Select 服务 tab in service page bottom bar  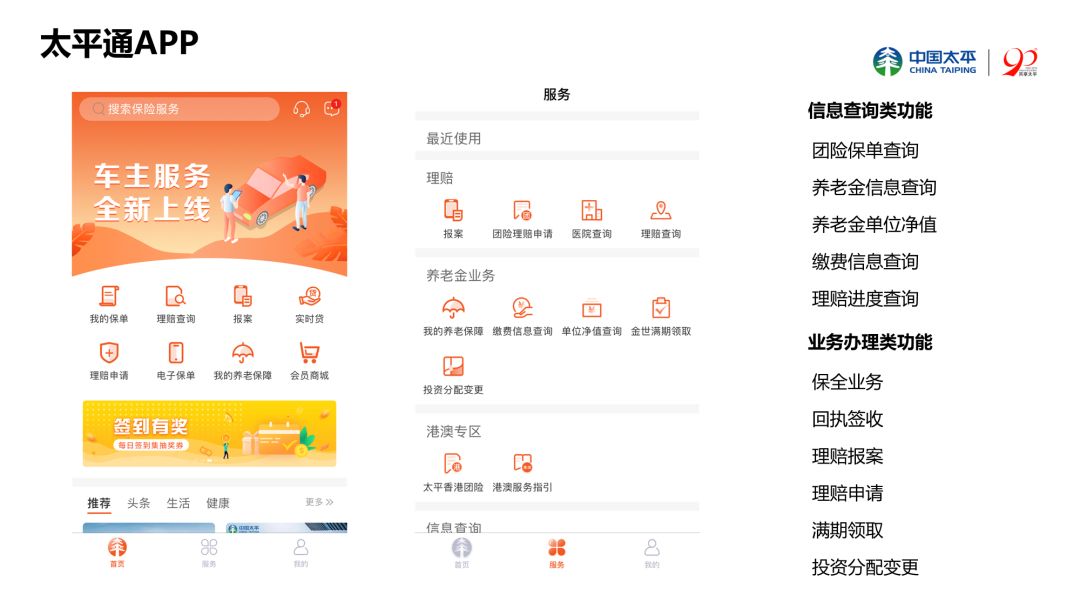tap(557, 553)
